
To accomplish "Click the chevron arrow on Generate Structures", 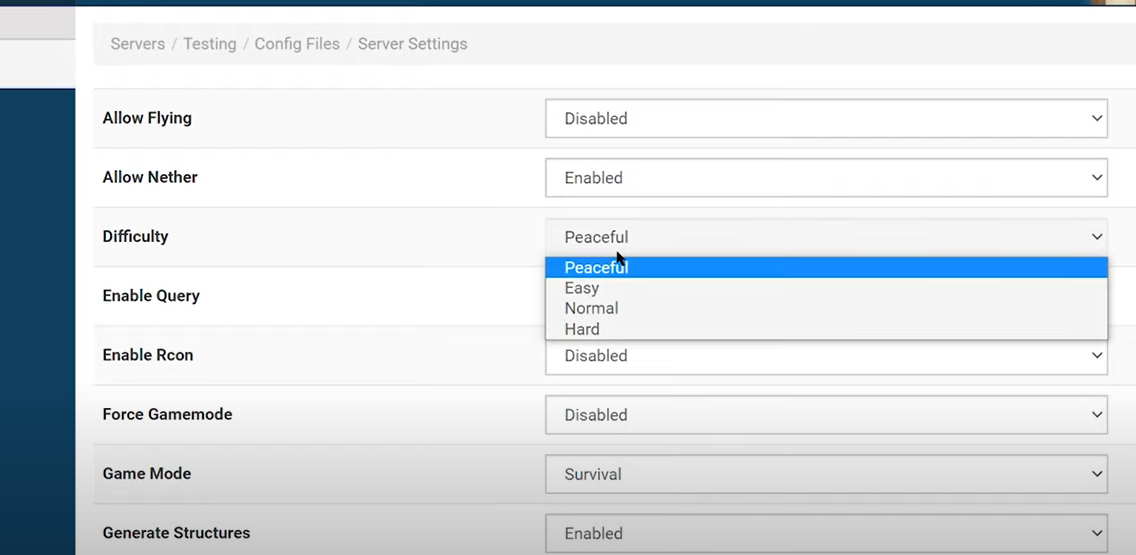I will (x=1096, y=534).
